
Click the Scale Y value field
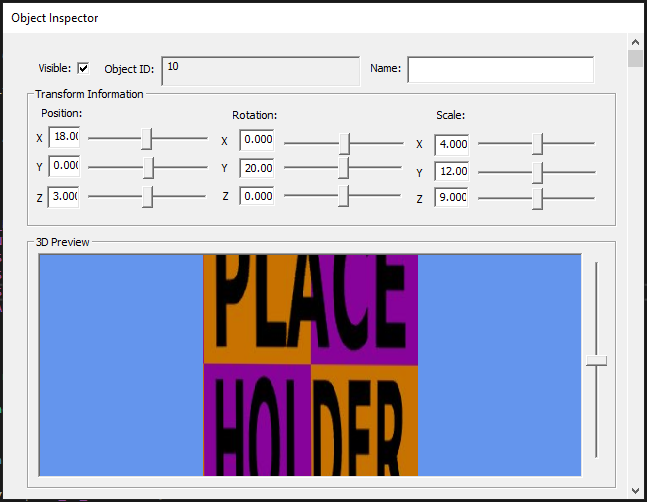[452, 172]
